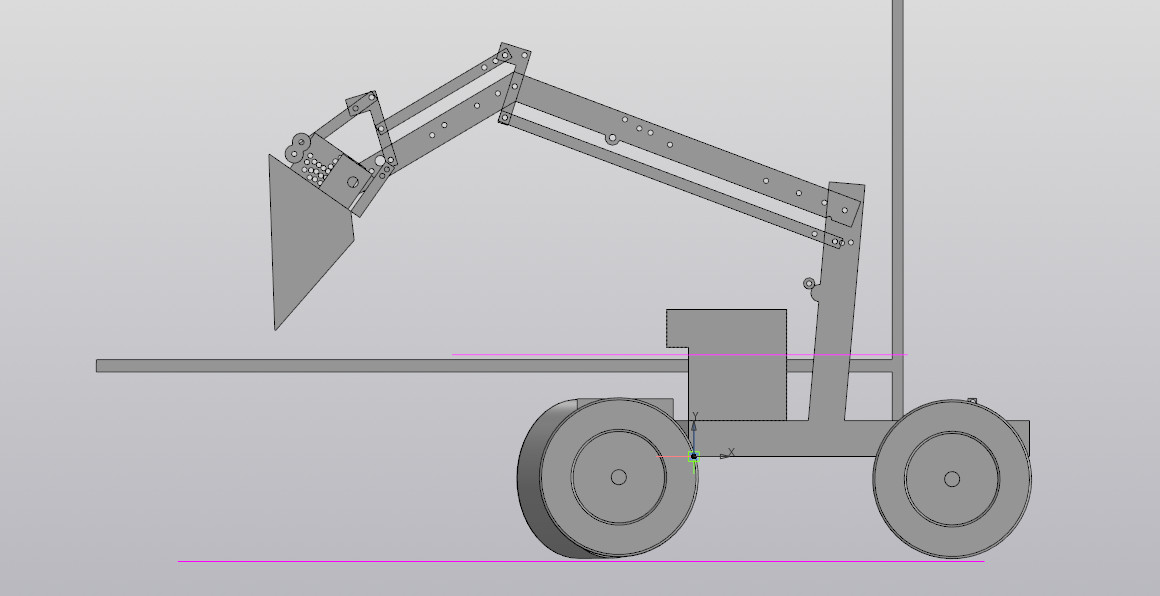This screenshot has width=1160, height=596.
Task: Select the magenta horizontal sketch line
Action: (x=560, y=354)
